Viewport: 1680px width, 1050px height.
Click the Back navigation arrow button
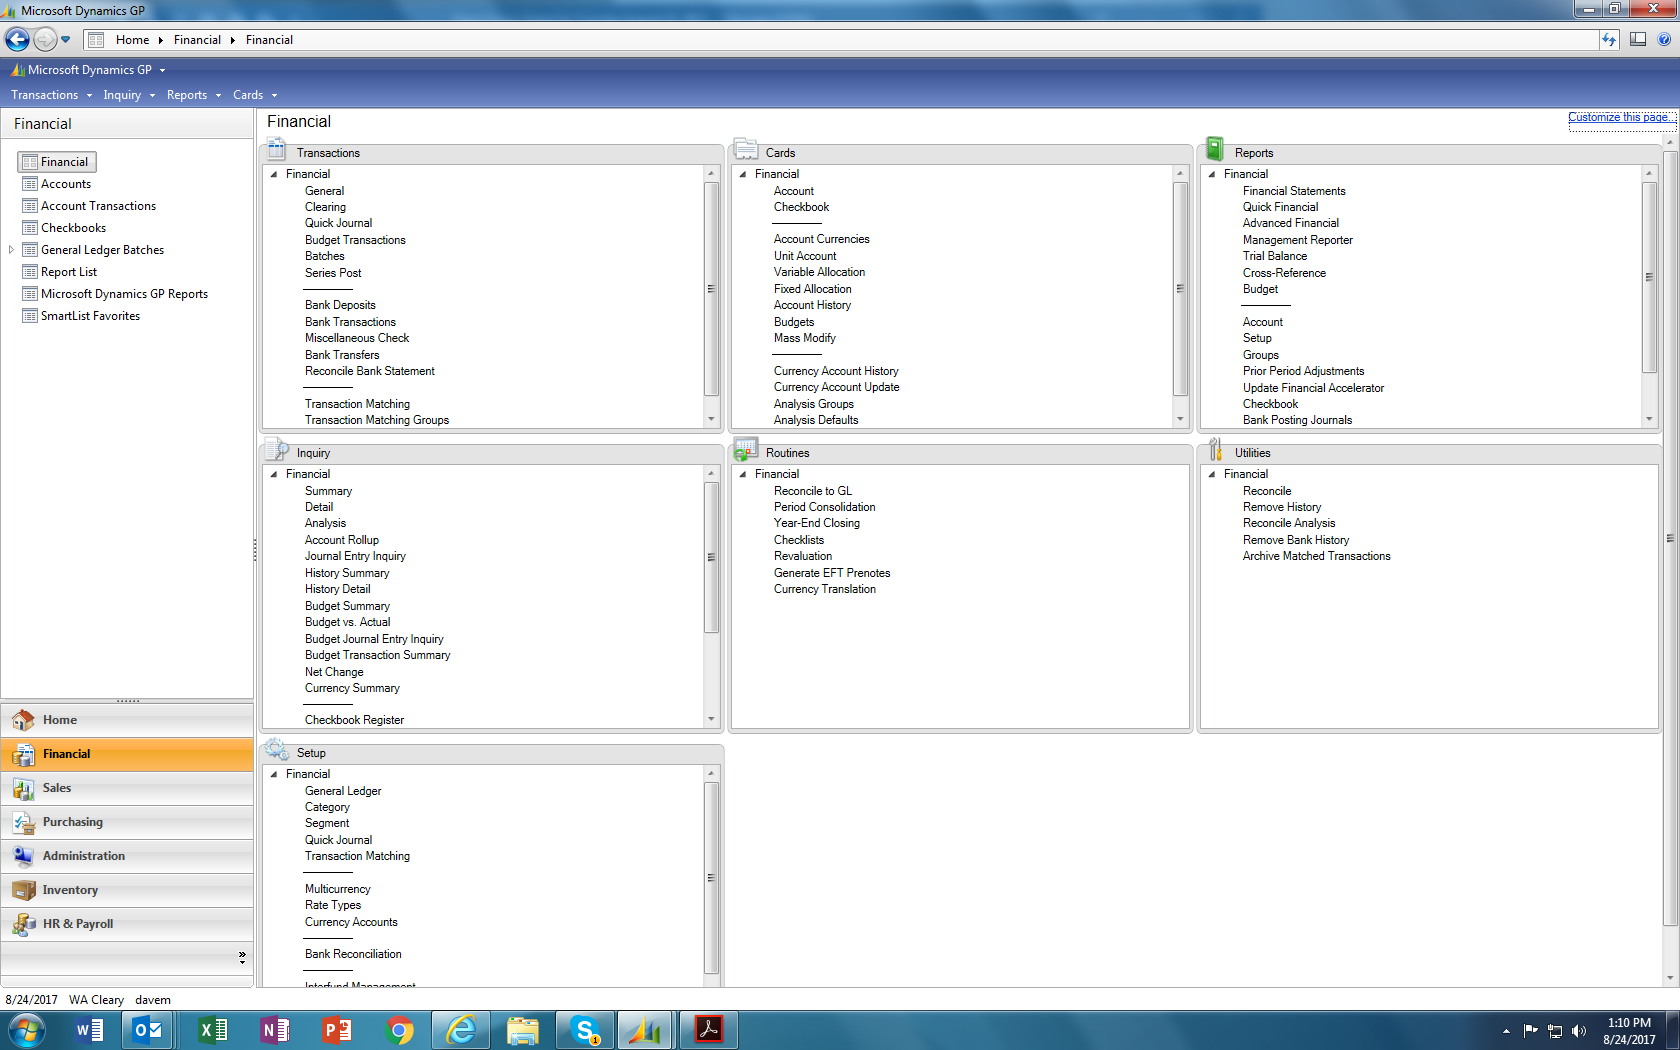coord(17,40)
